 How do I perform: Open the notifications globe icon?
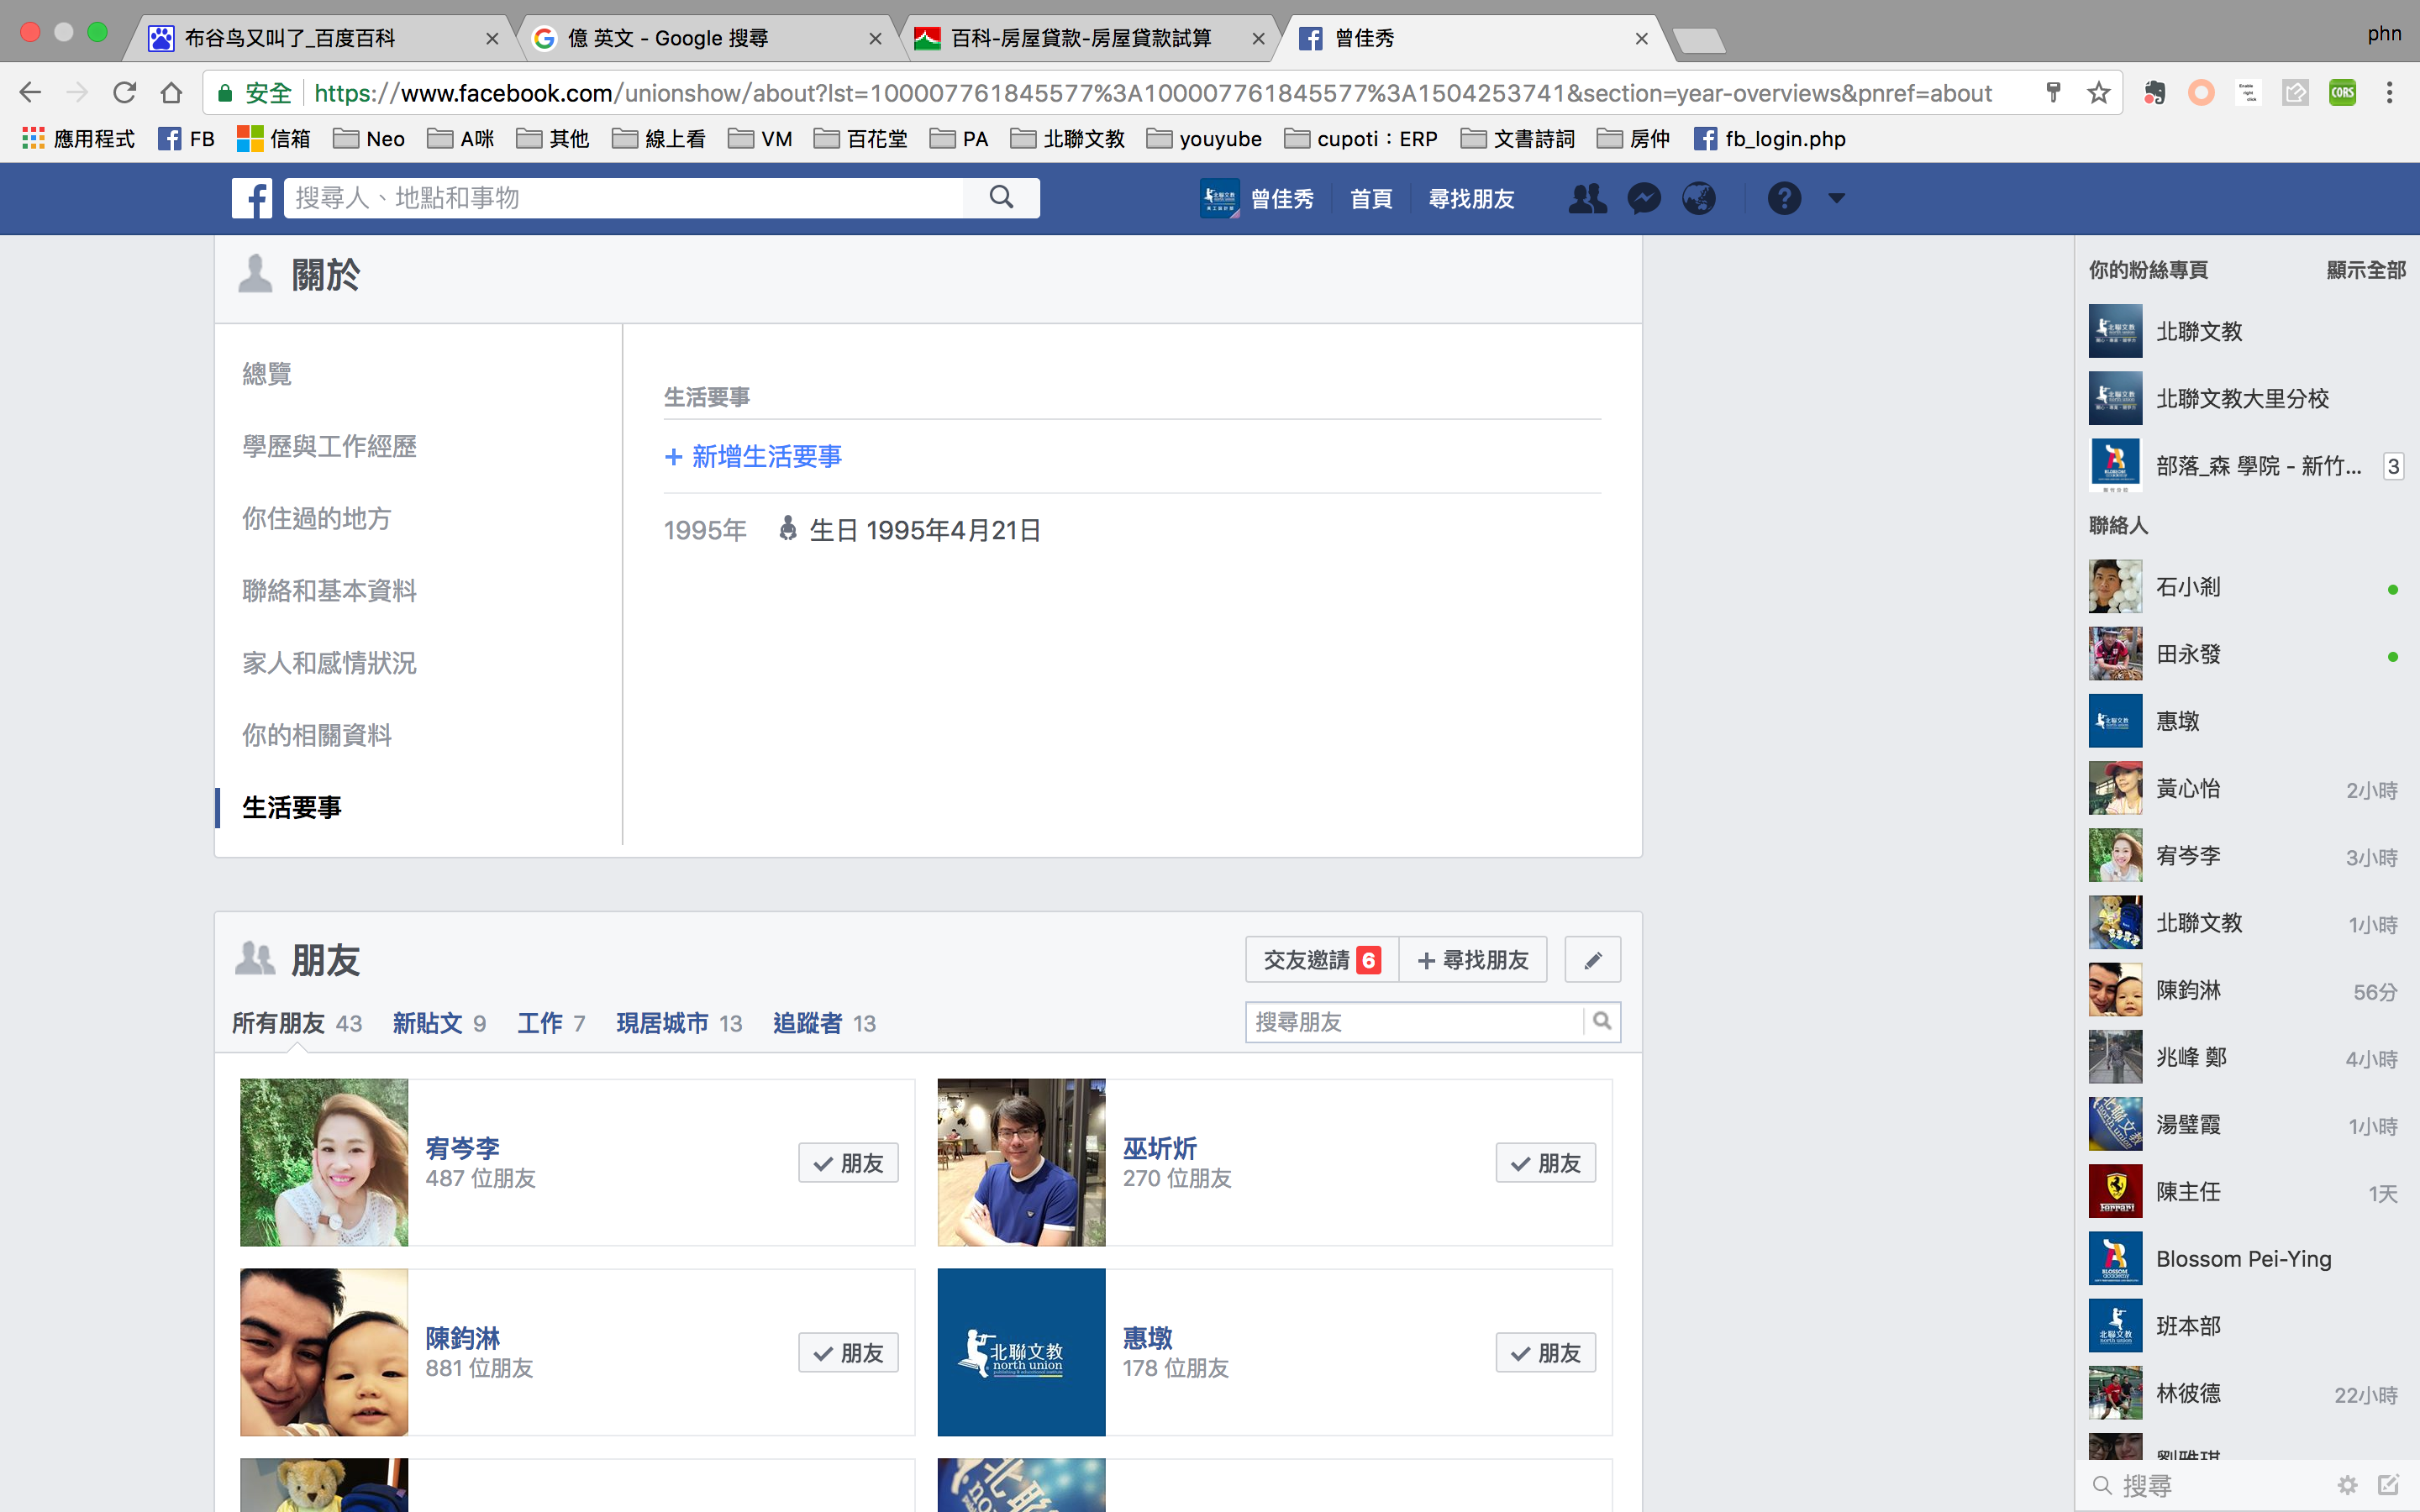pos(1699,198)
